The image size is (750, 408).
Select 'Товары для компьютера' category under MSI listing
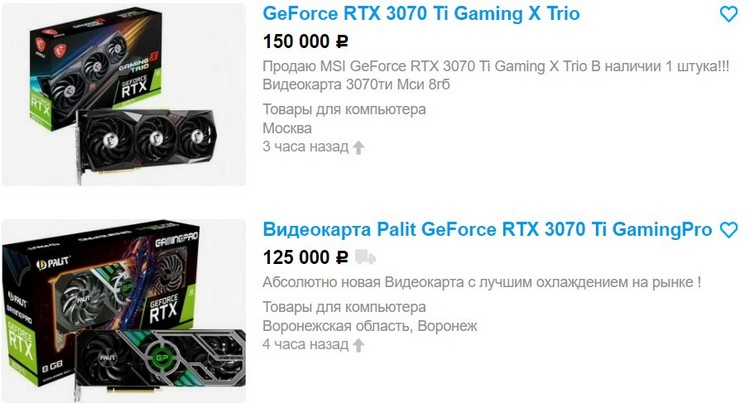click(x=344, y=109)
